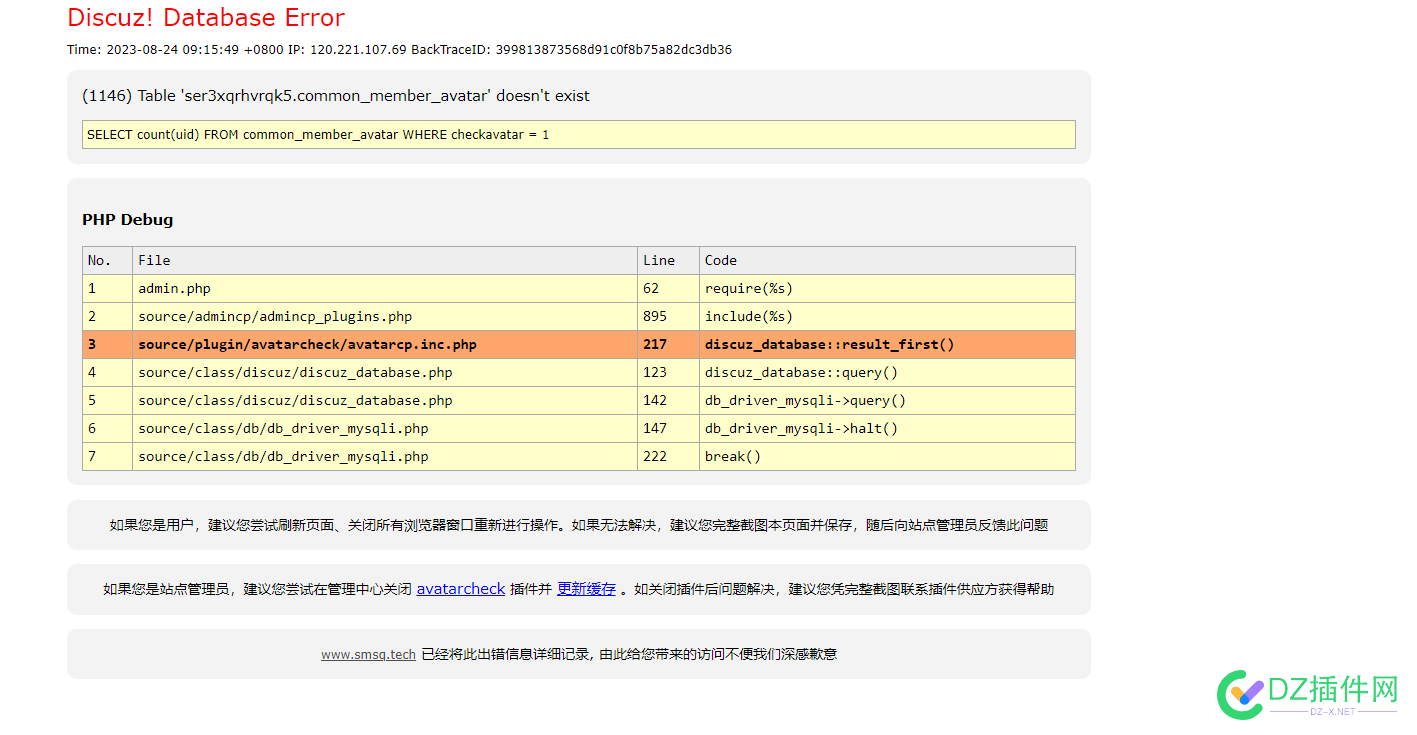1417x735 pixels.
Task: Select db_driver_mysqli.php cell in row 6
Action: [385, 428]
